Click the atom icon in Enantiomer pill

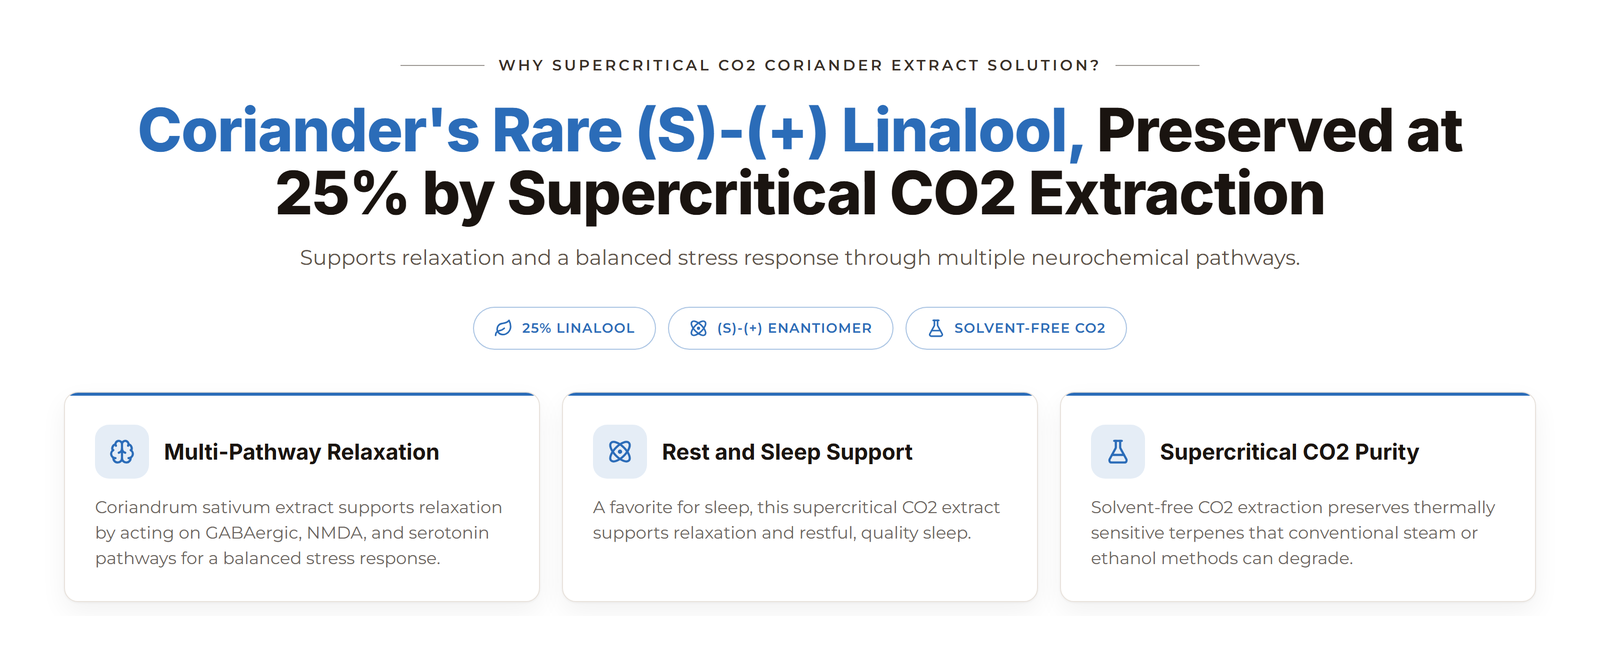click(x=698, y=328)
